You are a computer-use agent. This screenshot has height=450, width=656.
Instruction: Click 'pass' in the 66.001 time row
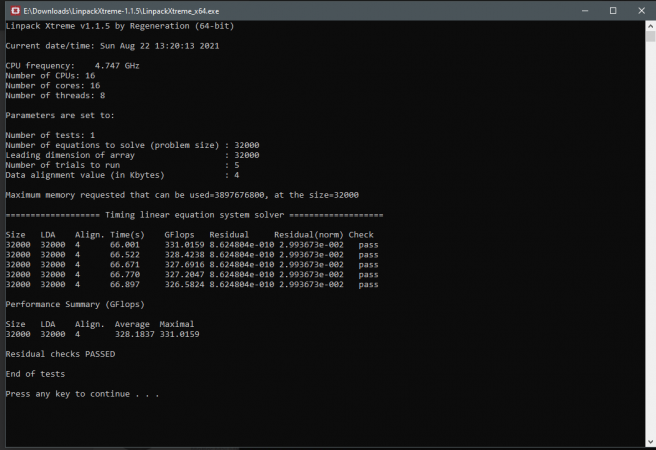(368, 245)
